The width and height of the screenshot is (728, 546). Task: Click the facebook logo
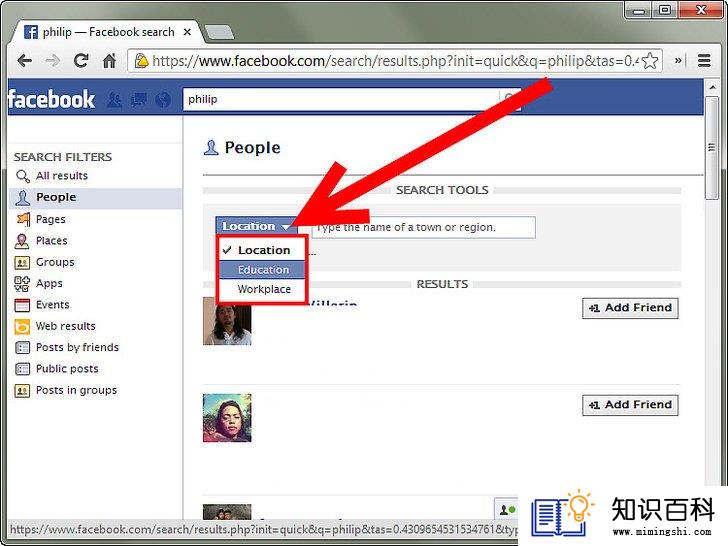[51, 99]
